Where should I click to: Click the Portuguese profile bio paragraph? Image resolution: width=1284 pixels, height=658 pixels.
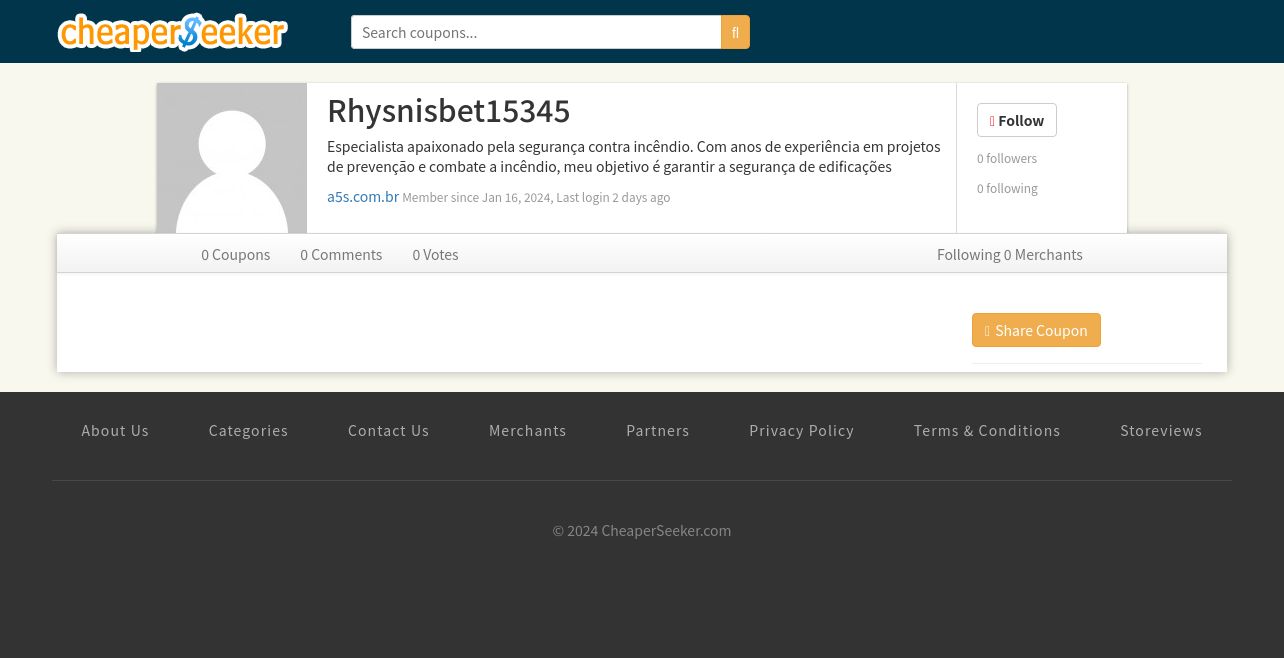634,156
